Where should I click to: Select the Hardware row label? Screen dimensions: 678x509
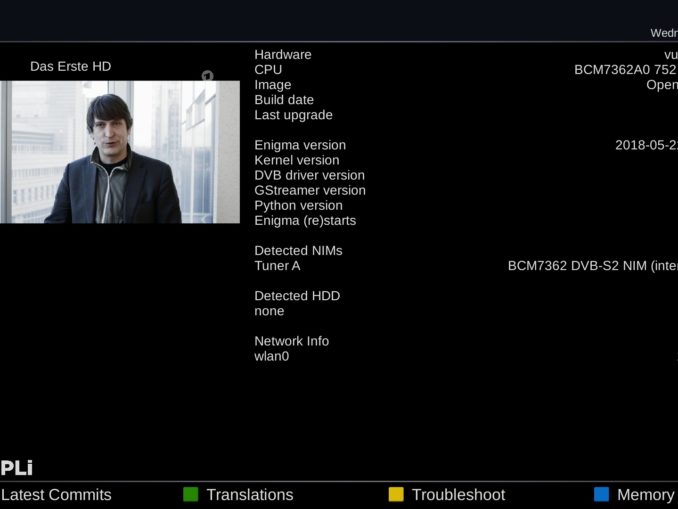coord(283,54)
